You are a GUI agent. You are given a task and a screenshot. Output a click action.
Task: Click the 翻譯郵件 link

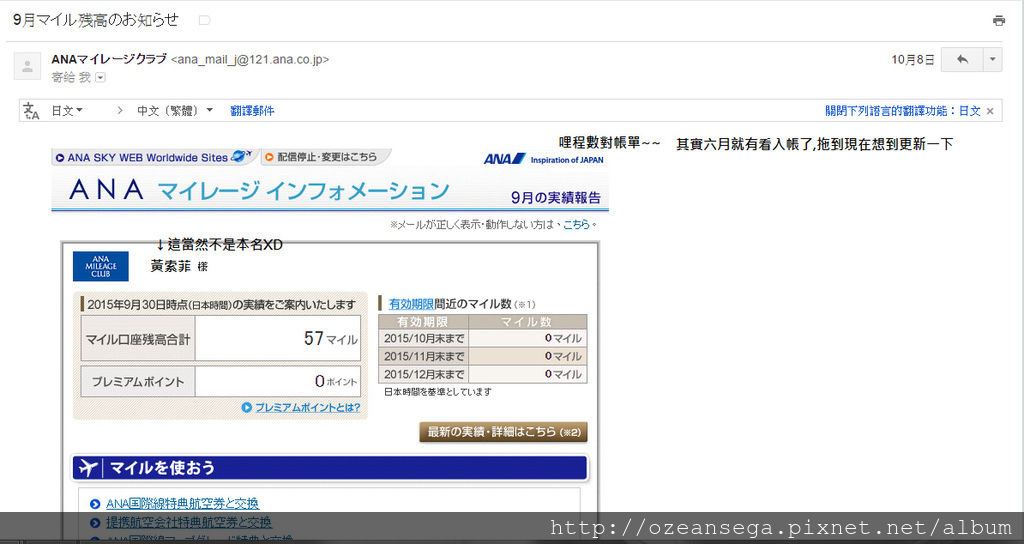pyautogui.click(x=252, y=111)
